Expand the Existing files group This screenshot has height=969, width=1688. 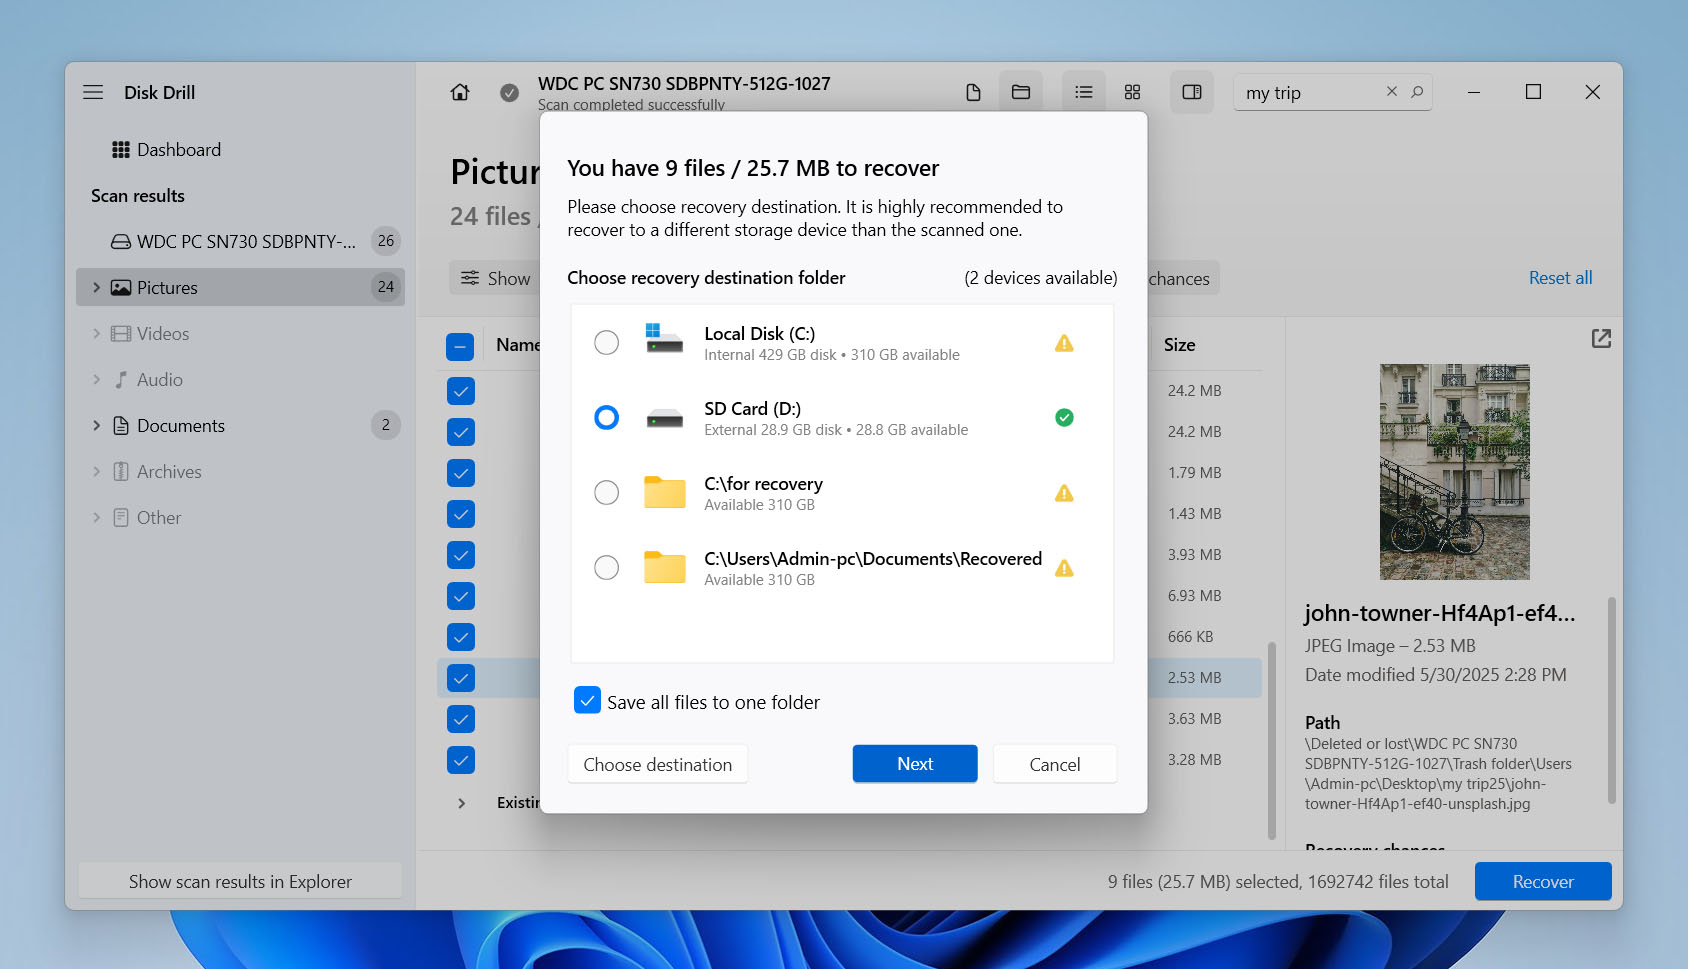click(461, 803)
